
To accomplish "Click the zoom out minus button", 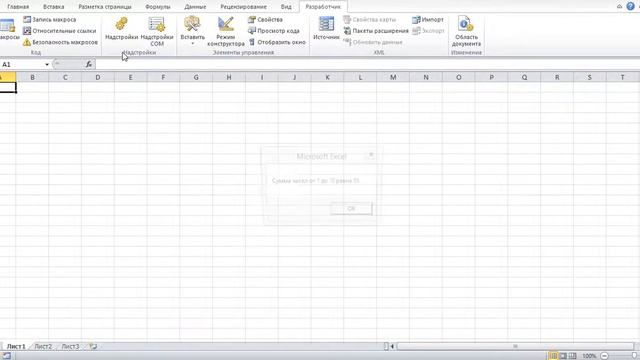I will coord(604,356).
